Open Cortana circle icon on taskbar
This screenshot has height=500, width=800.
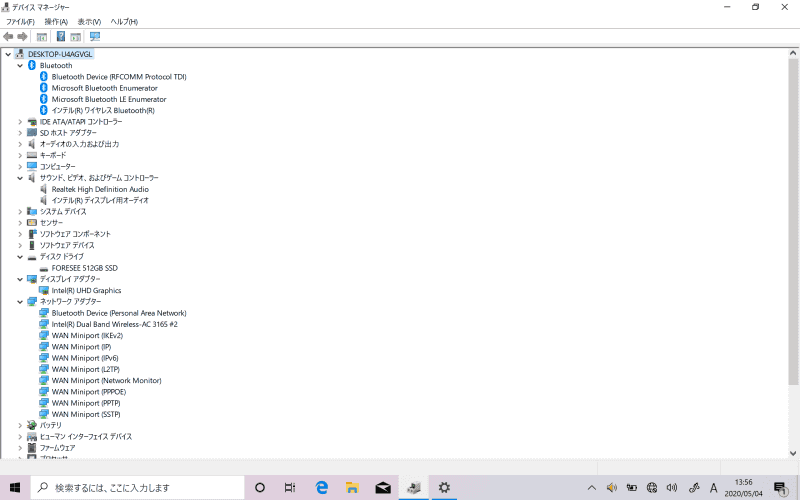point(260,488)
